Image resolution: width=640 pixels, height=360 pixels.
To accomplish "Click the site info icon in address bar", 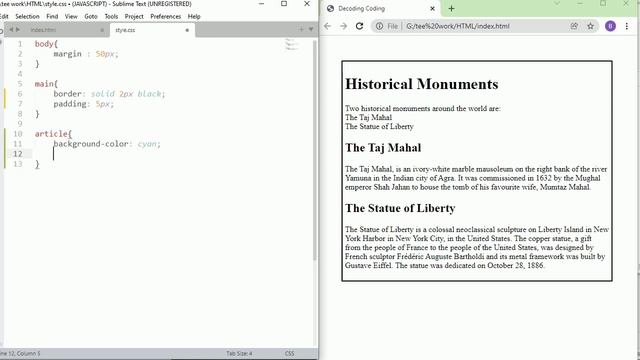I will tap(380, 26).
